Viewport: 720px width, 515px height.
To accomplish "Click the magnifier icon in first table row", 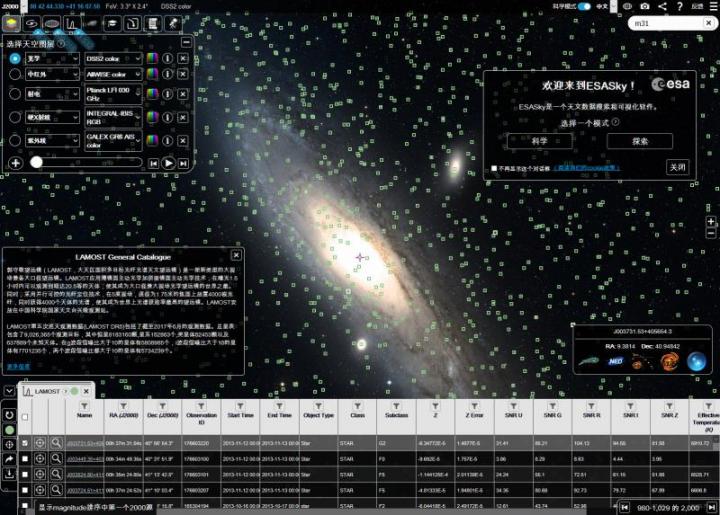I will tap(56, 443).
